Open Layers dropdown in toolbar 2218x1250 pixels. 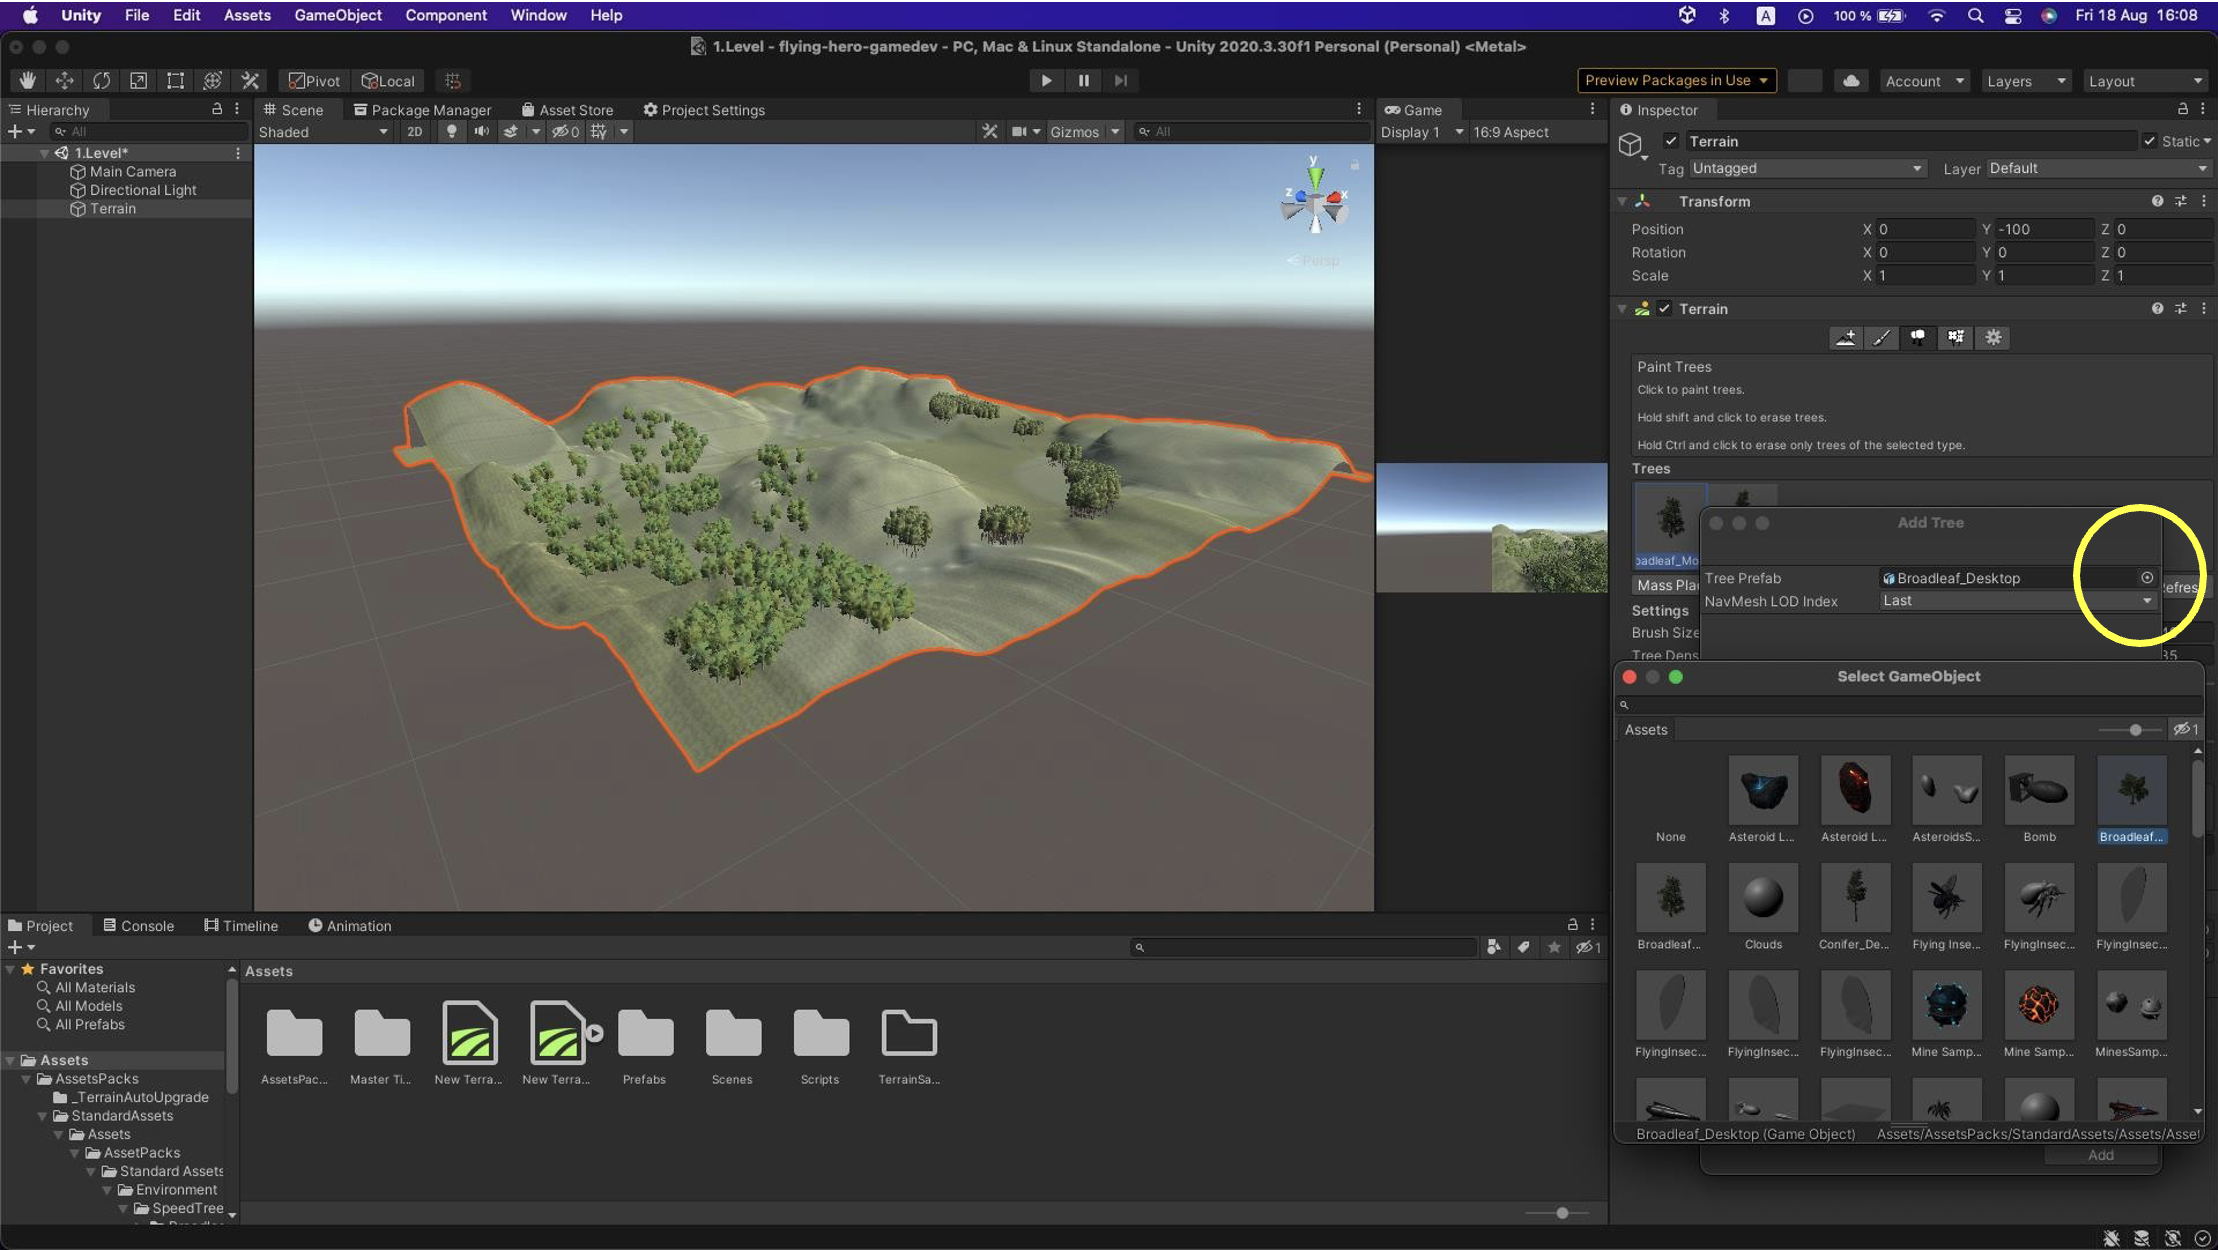(x=2026, y=81)
